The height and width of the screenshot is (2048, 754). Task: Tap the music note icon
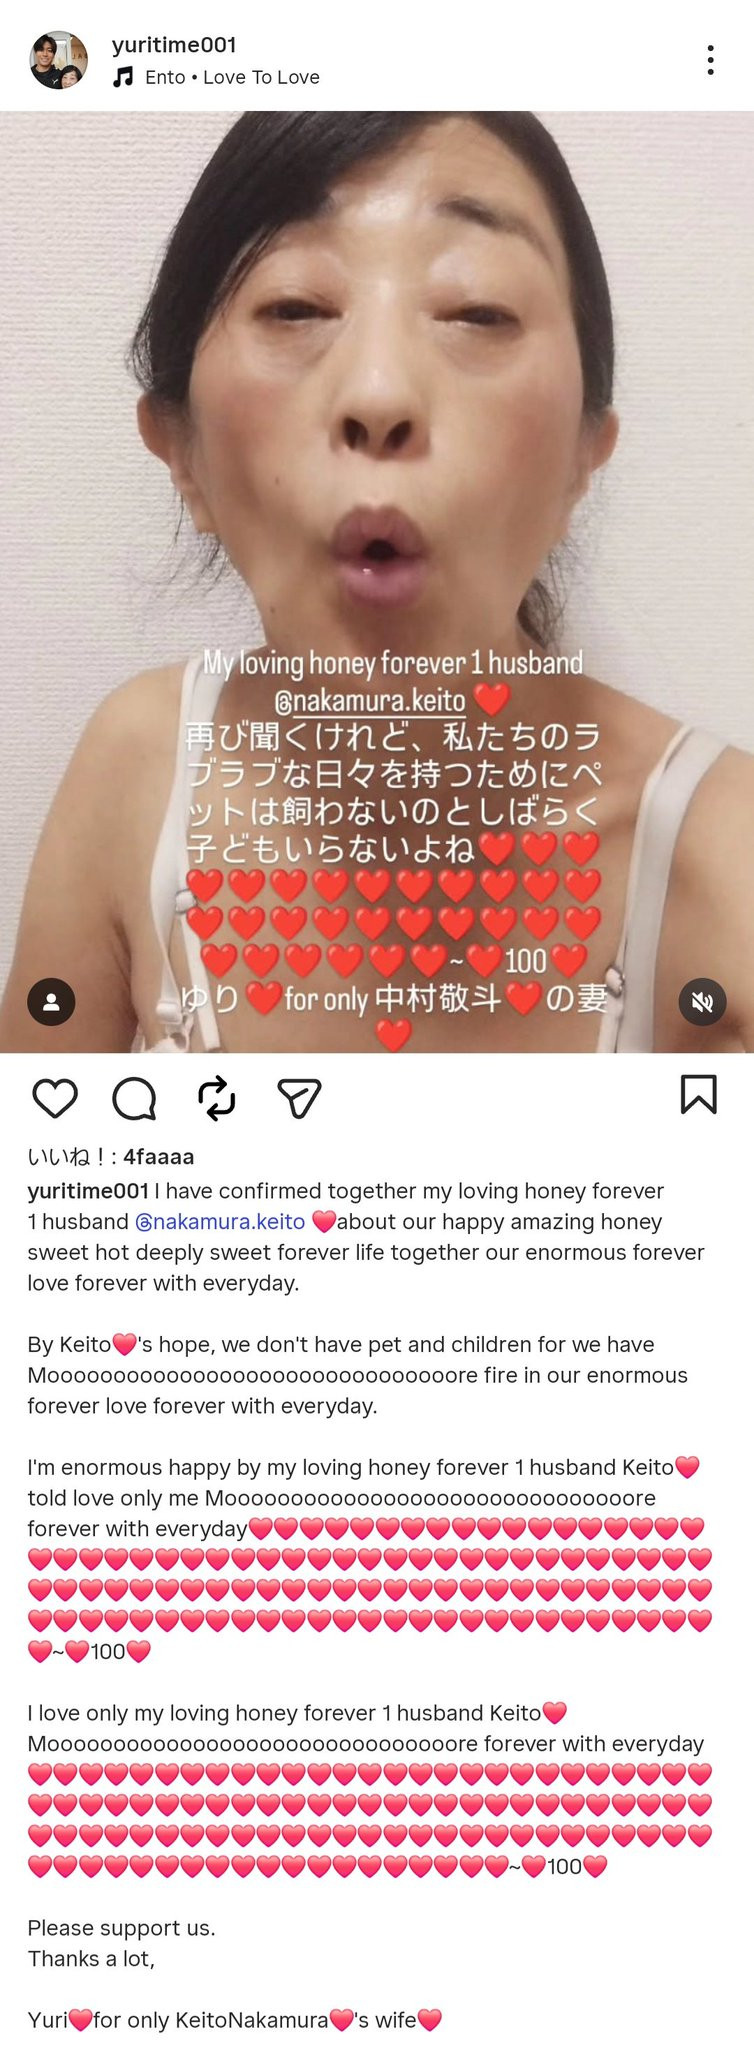click(123, 77)
